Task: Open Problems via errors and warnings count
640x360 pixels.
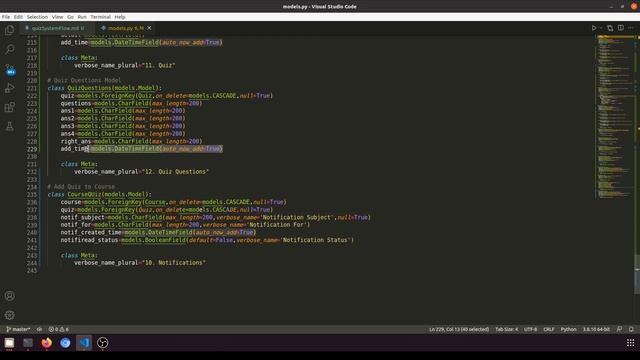Action: (x=59, y=329)
